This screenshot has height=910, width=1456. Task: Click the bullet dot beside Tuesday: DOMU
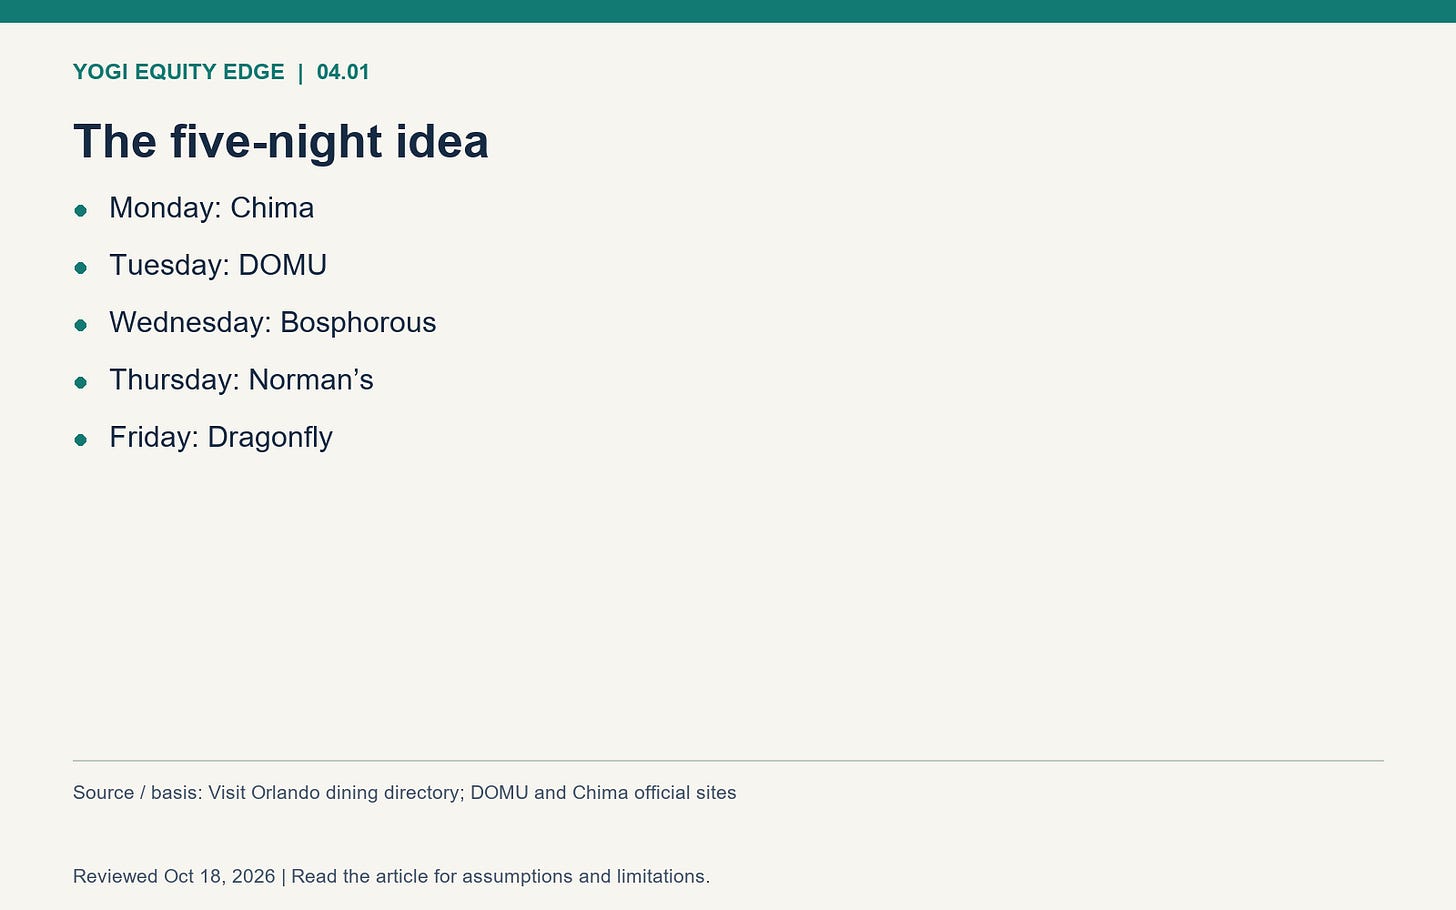pyautogui.click(x=81, y=267)
